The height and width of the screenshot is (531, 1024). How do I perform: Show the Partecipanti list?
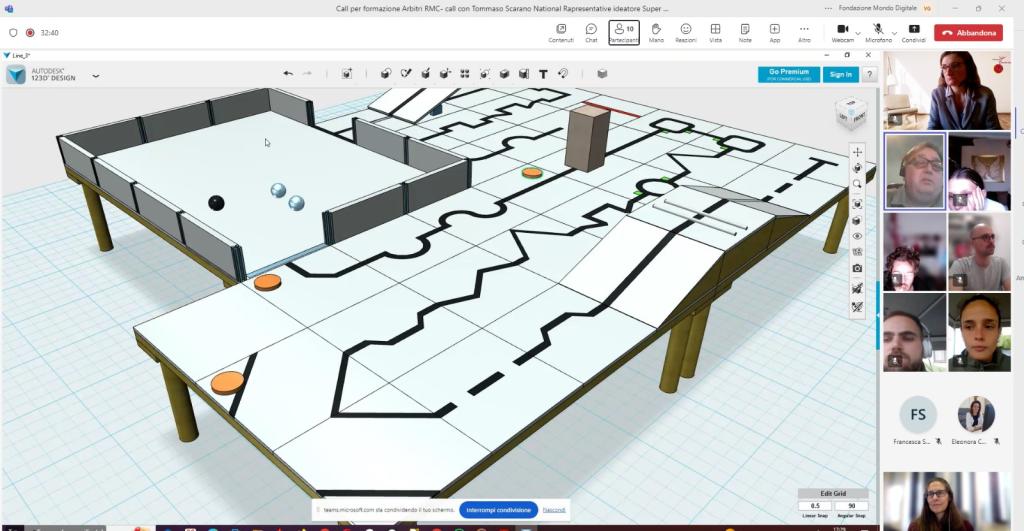(624, 33)
